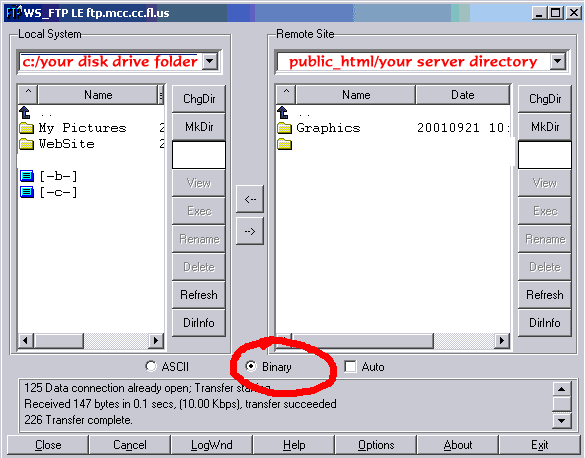Screen dimensions: 585x458
Task: Click the remote parent directory up-arrow icon
Action: (x=283, y=112)
